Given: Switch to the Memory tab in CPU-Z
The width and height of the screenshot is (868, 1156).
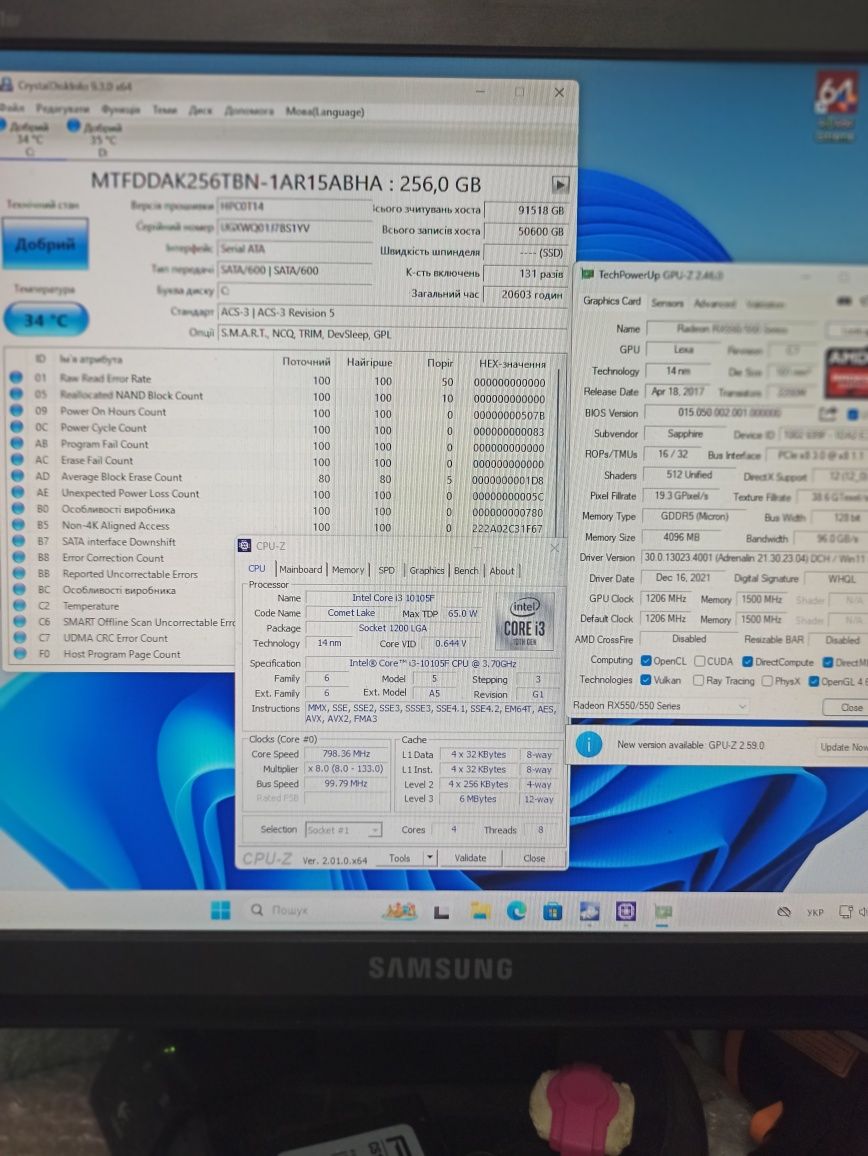Looking at the screenshot, I should pyautogui.click(x=347, y=570).
